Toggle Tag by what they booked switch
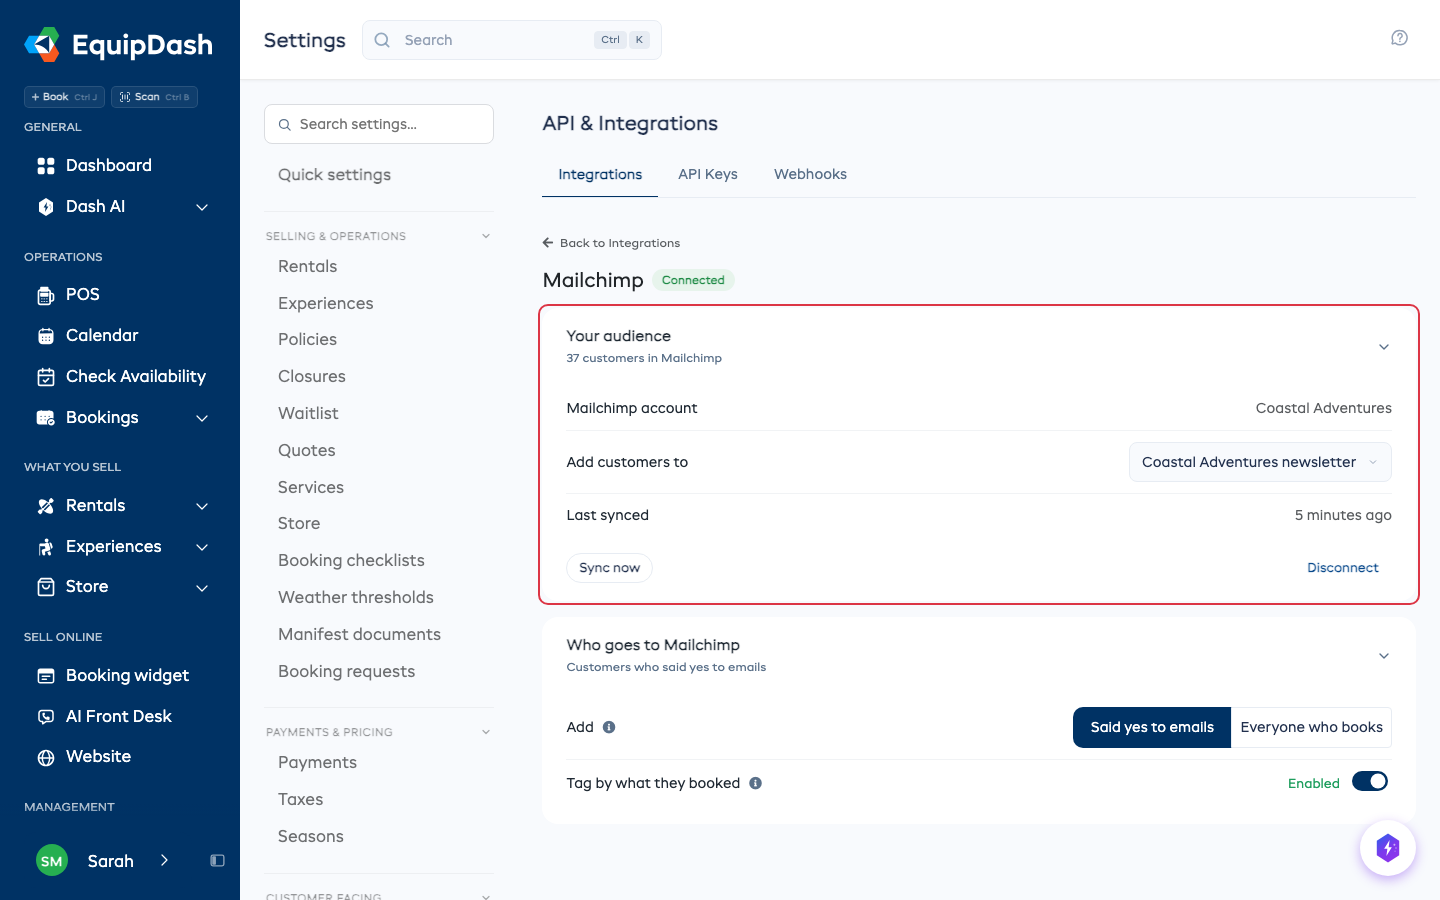The width and height of the screenshot is (1440, 900). click(1370, 782)
